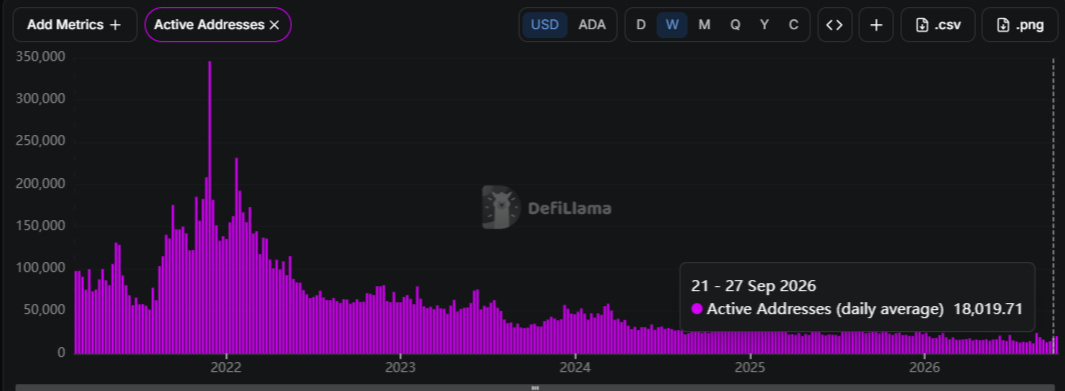Viewport: 1065px width, 391px height.
Task: Click the 2023 x-axis label
Action: click(400, 367)
